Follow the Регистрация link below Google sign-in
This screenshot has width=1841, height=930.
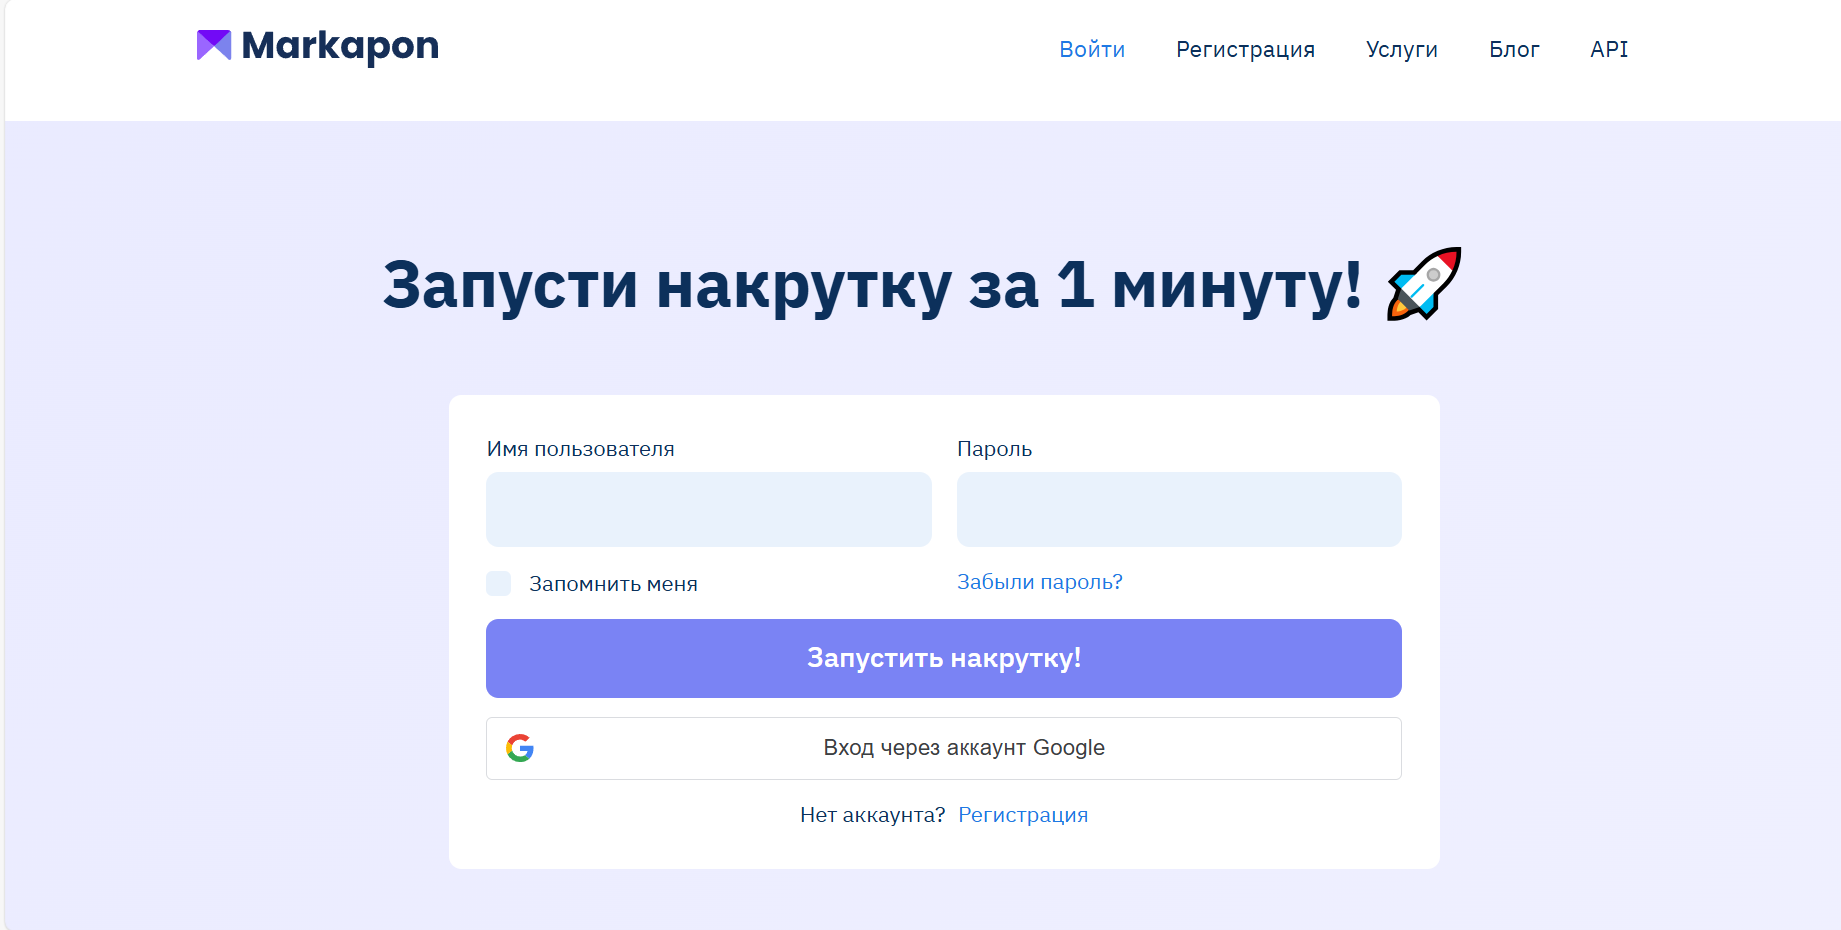tap(1023, 815)
